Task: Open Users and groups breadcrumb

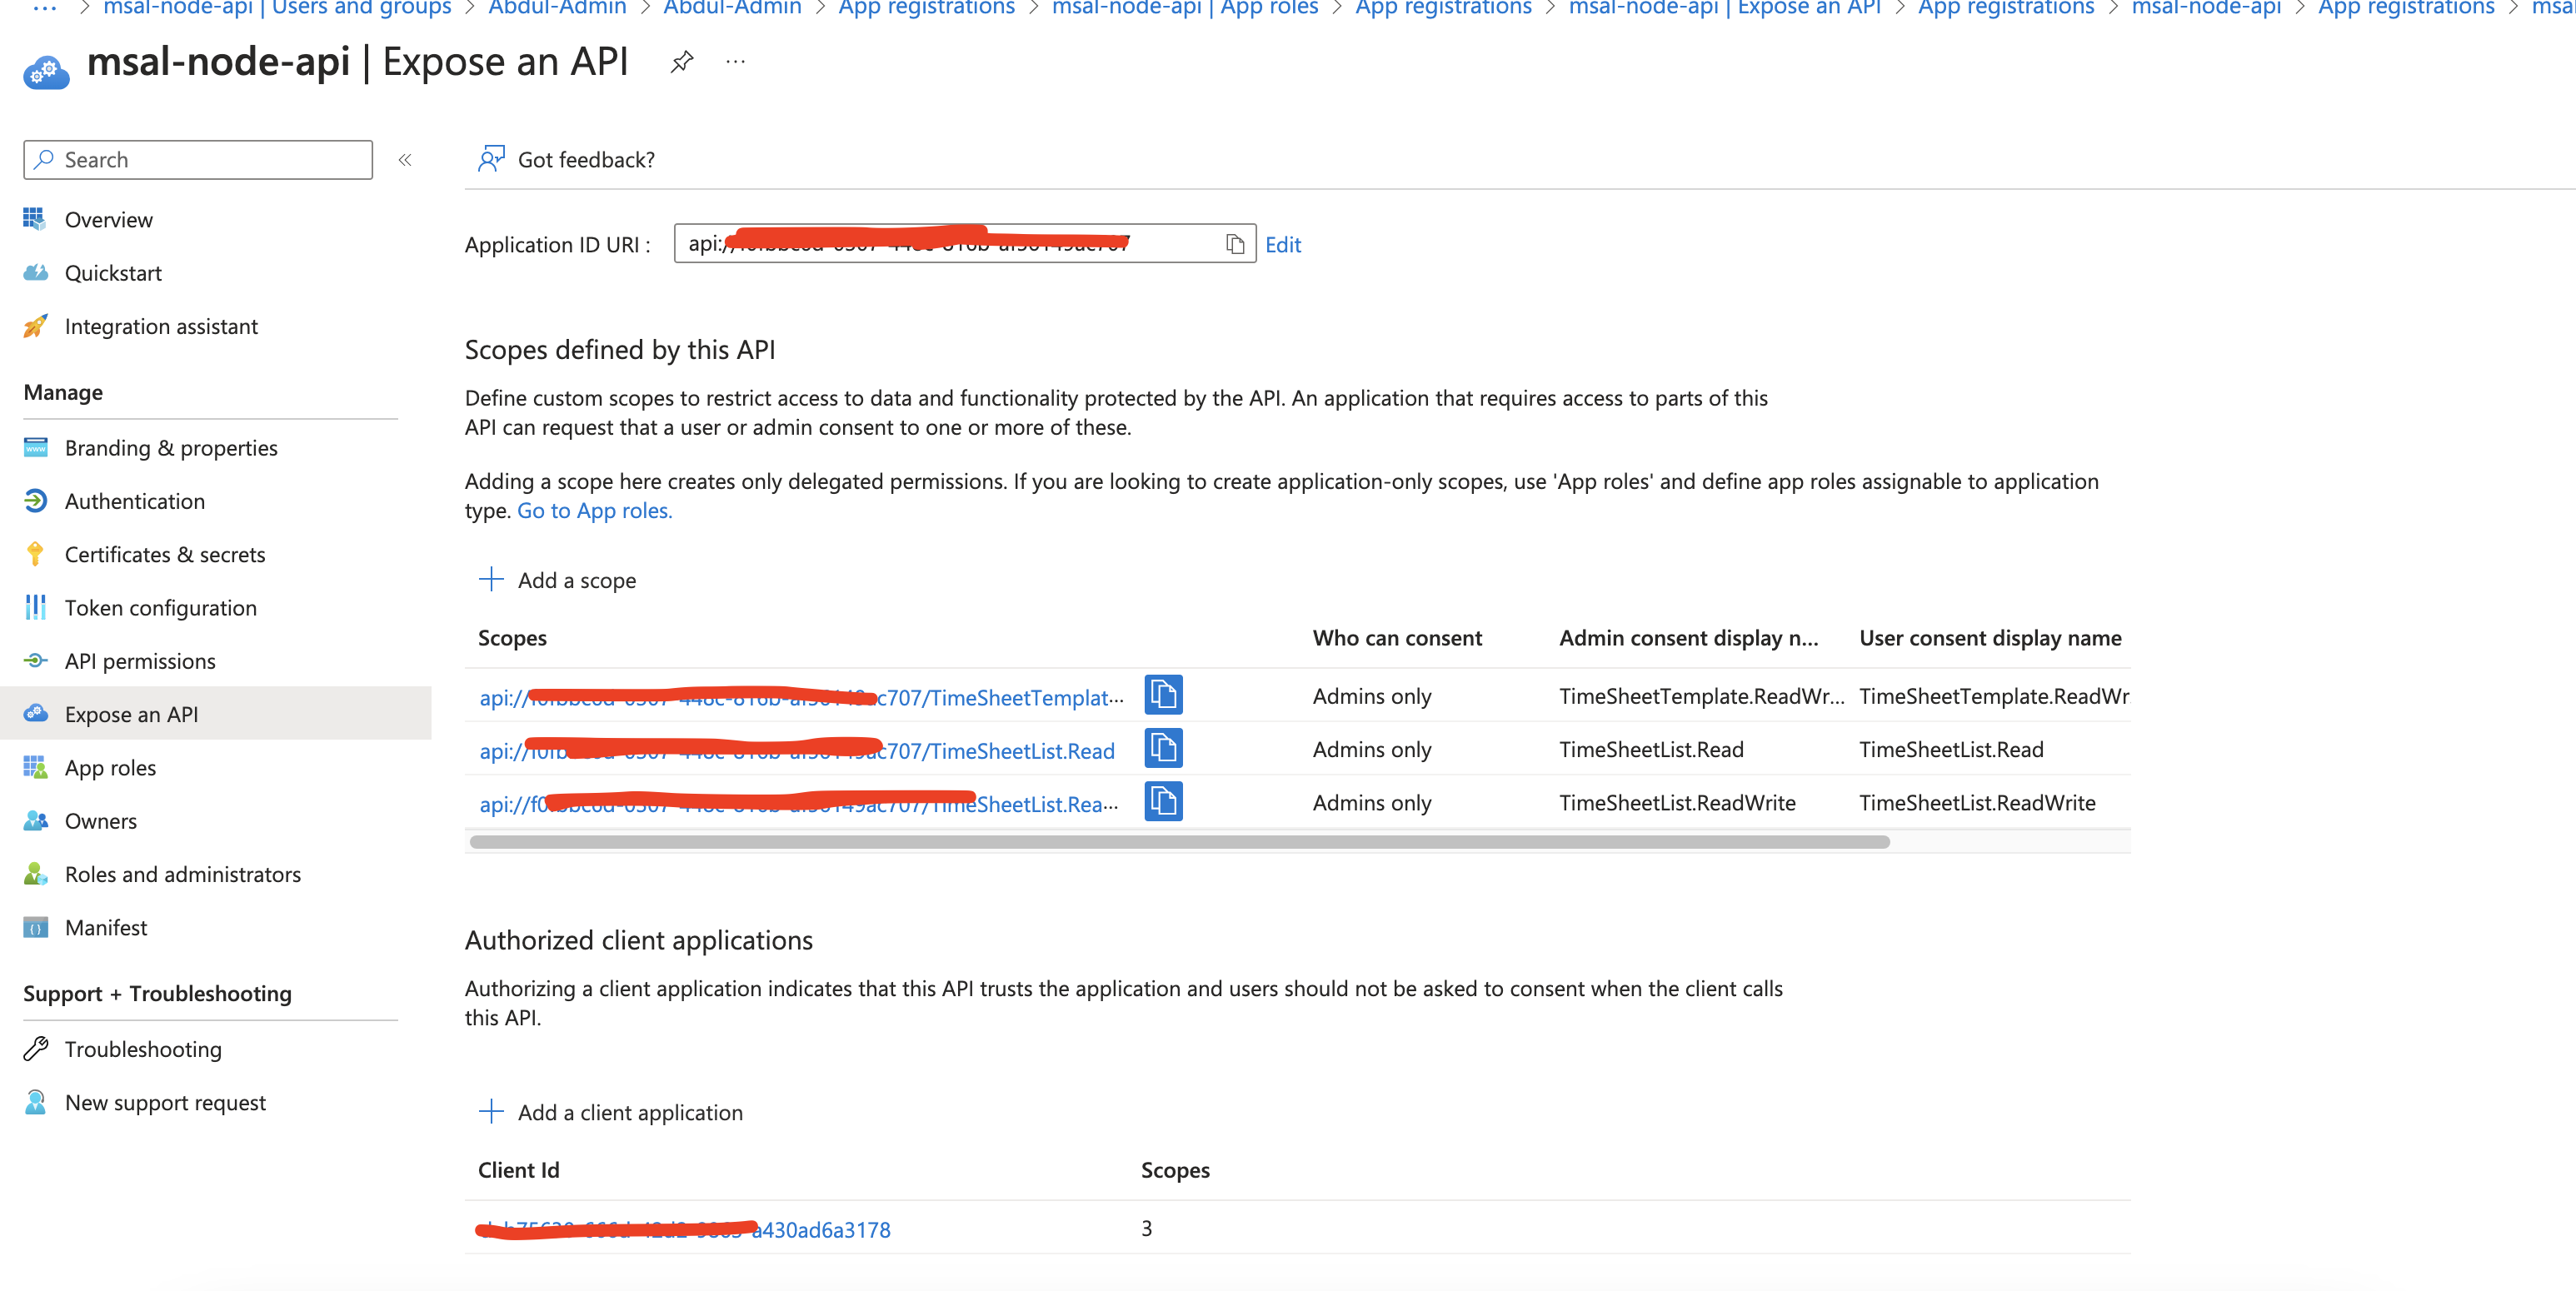Action: click(x=277, y=9)
